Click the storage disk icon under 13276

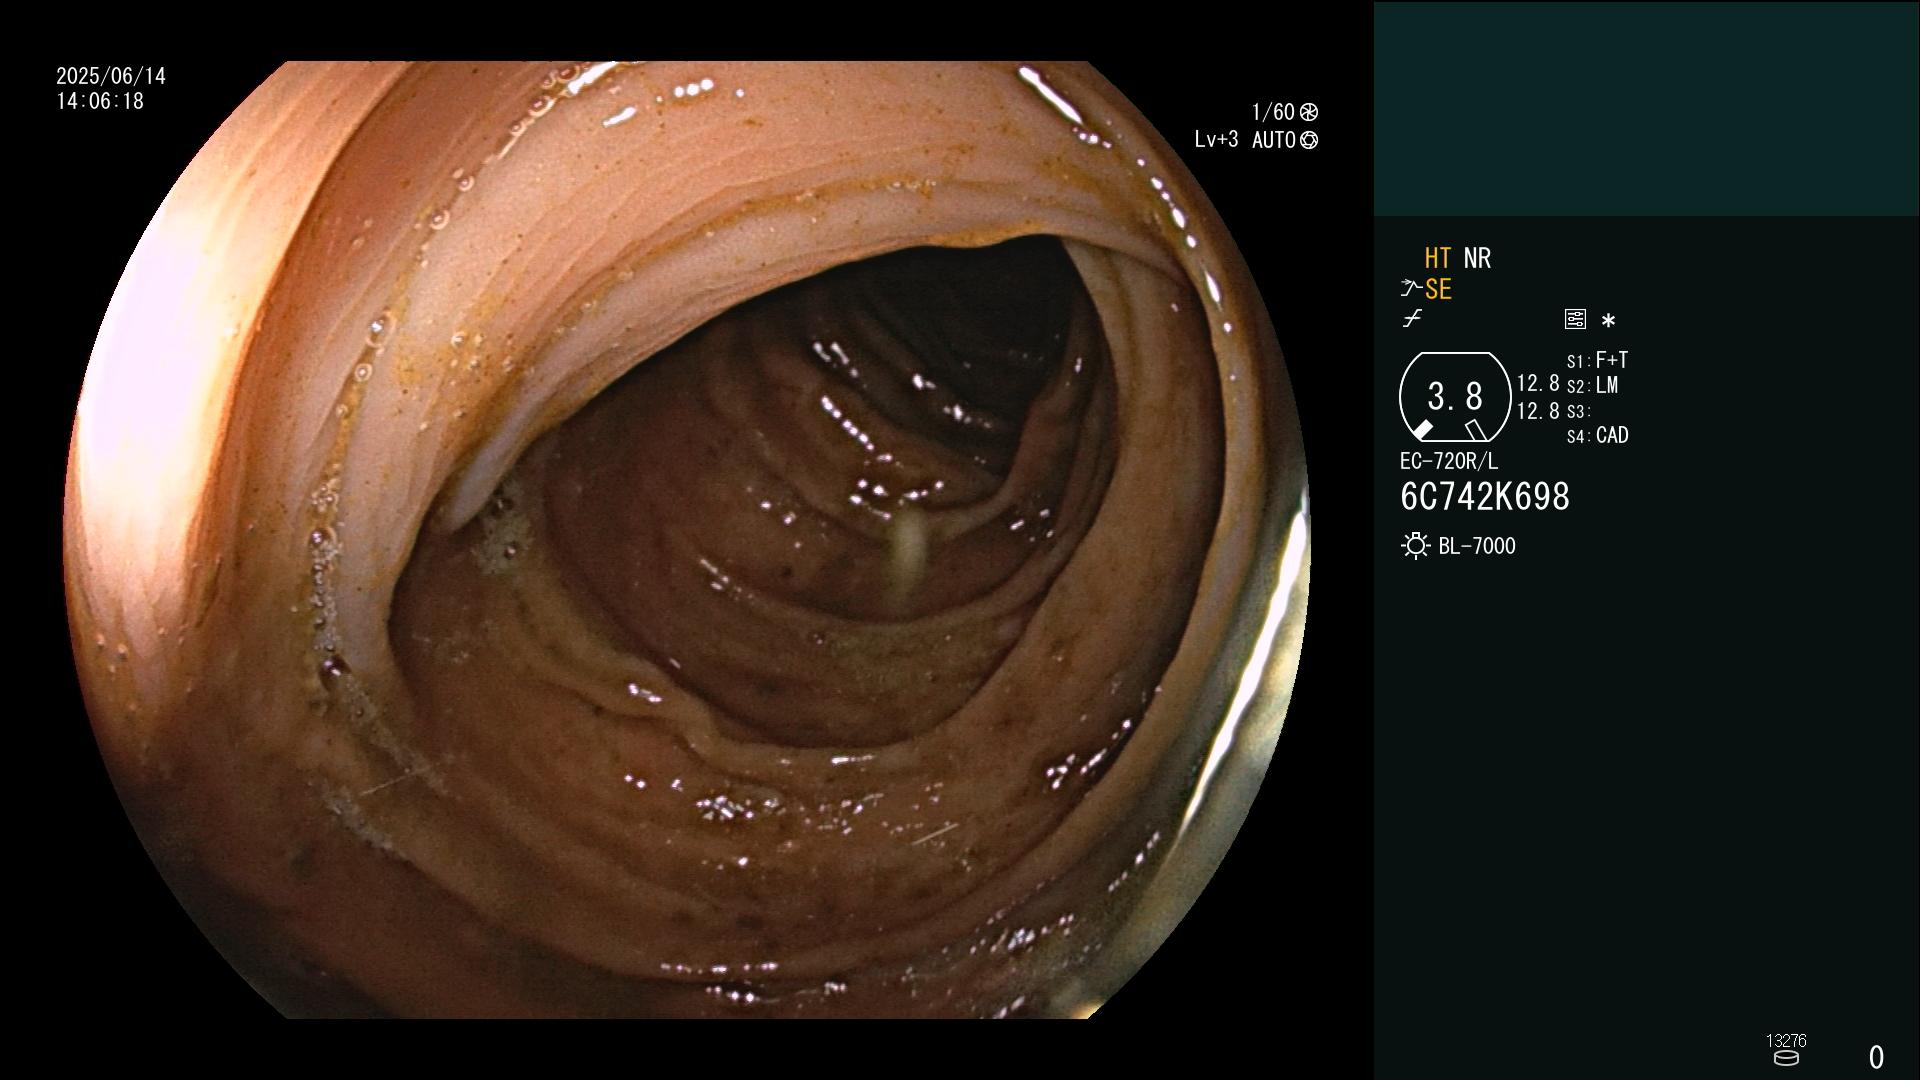coord(1786,1058)
